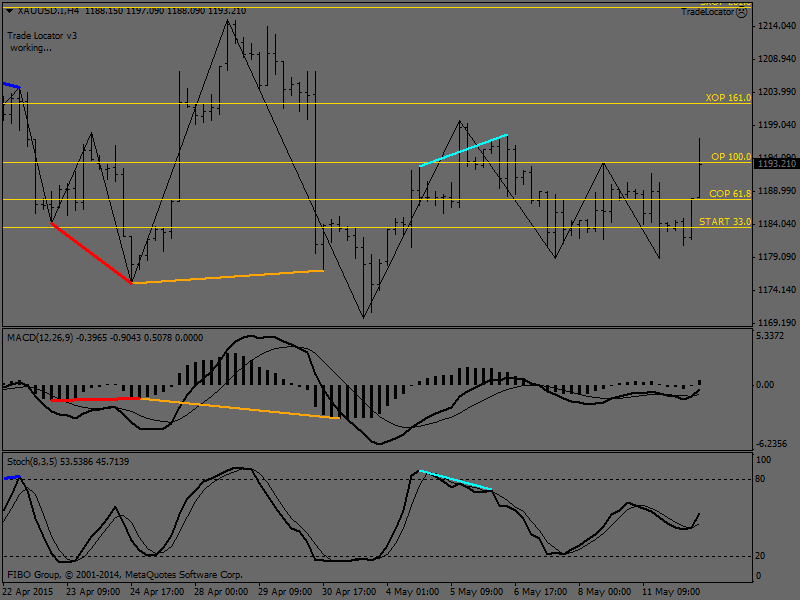Click the triangle arrow before XAUUSD.1,H4
800x600 pixels.
tap(6, 11)
